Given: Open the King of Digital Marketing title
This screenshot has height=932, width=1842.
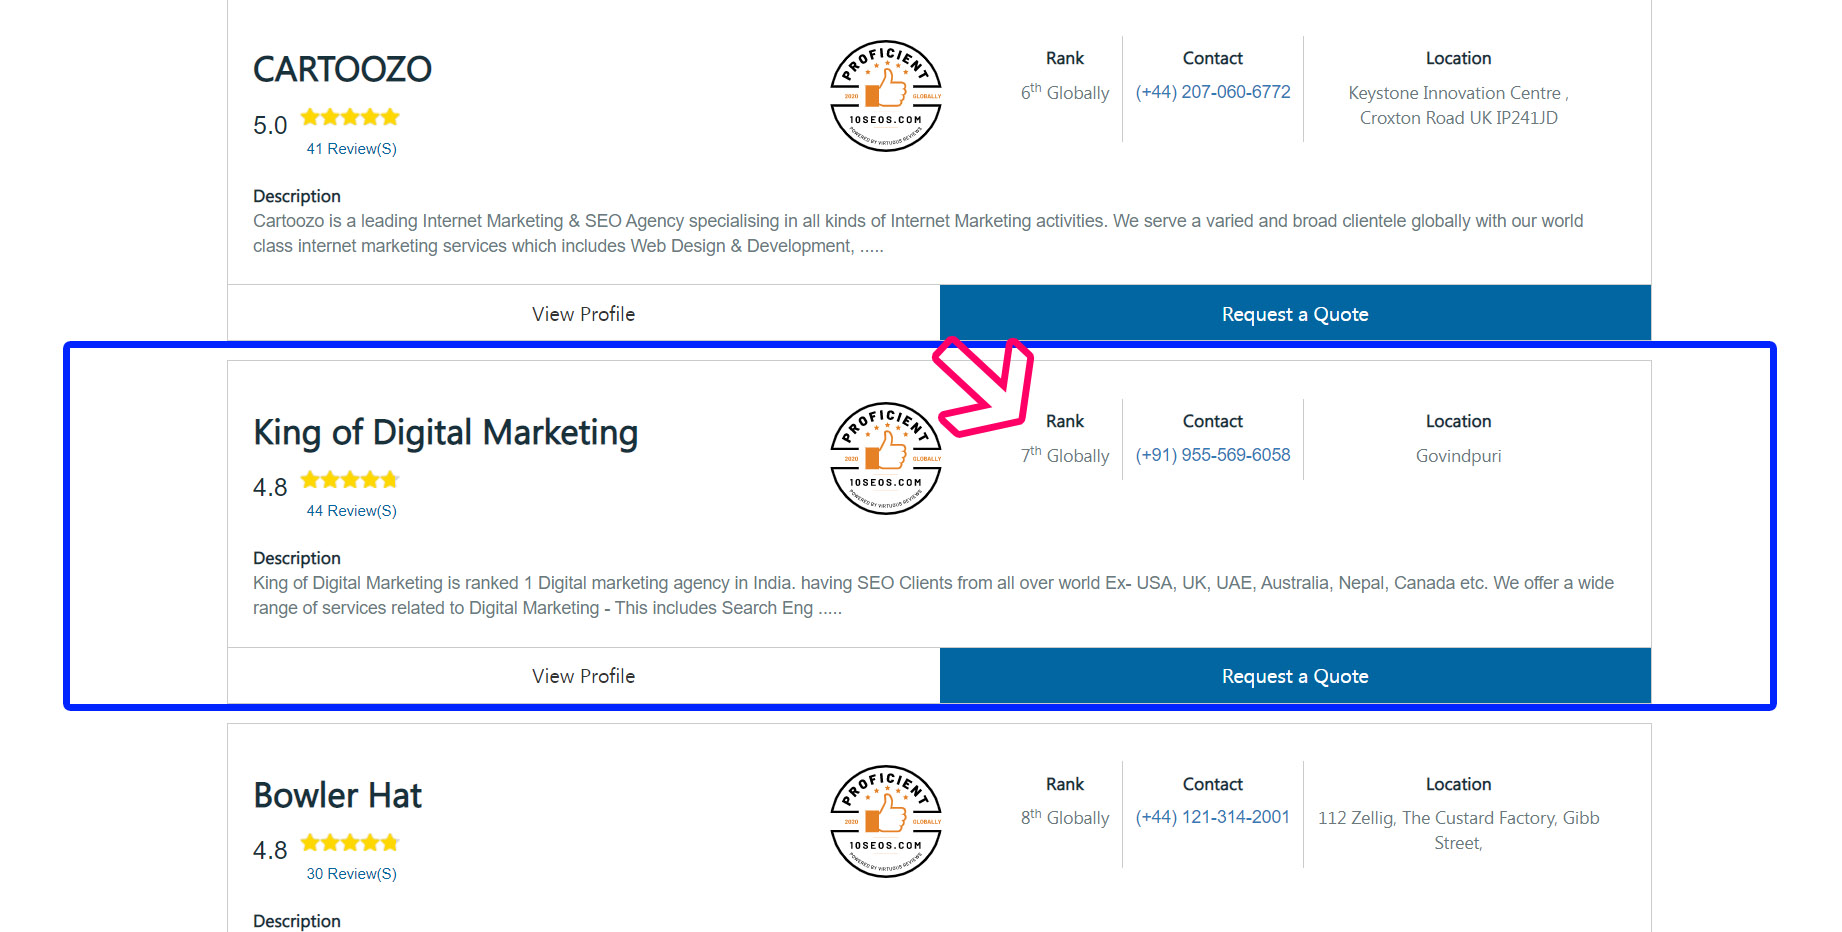Looking at the screenshot, I should (445, 433).
